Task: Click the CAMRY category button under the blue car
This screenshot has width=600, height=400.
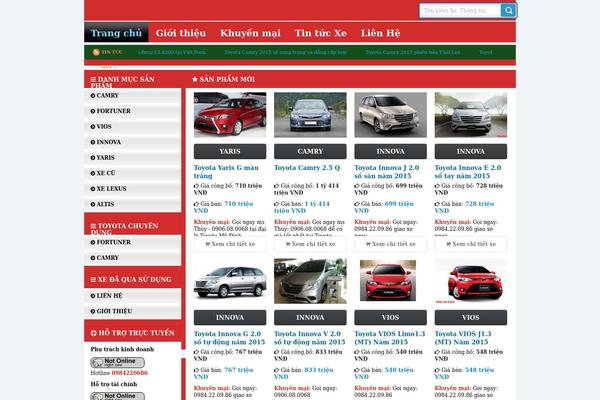Action: pyautogui.click(x=310, y=152)
